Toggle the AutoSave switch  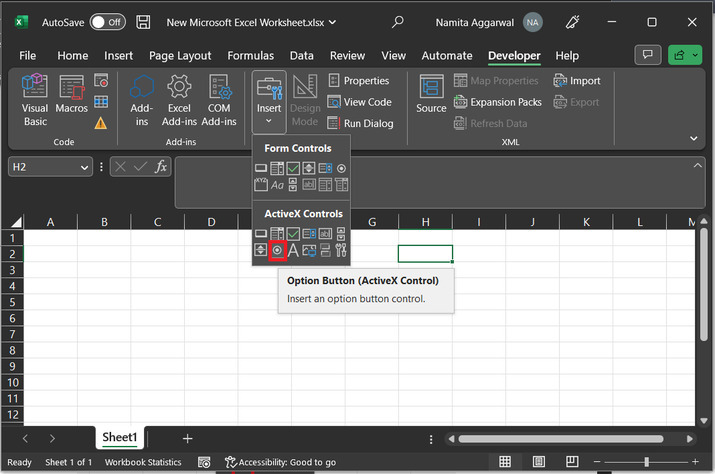click(107, 21)
